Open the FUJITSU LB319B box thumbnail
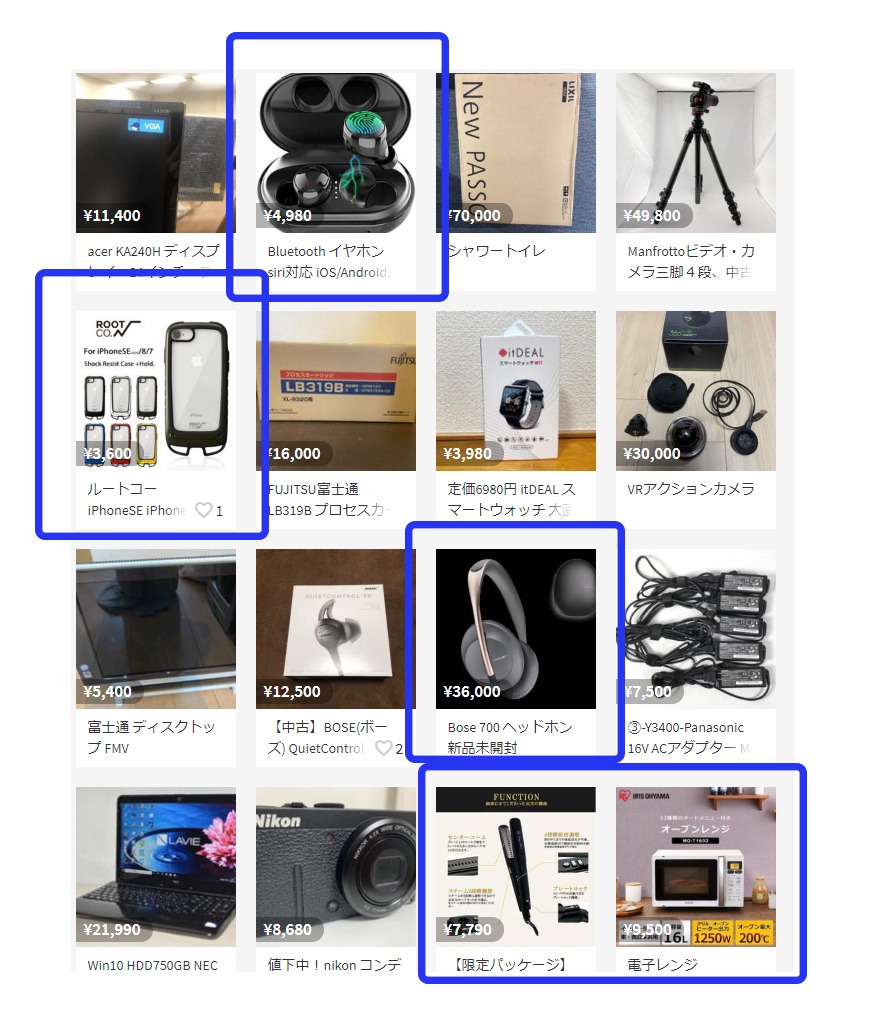Image resolution: width=873 pixels, height=1016 pixels. pos(336,391)
